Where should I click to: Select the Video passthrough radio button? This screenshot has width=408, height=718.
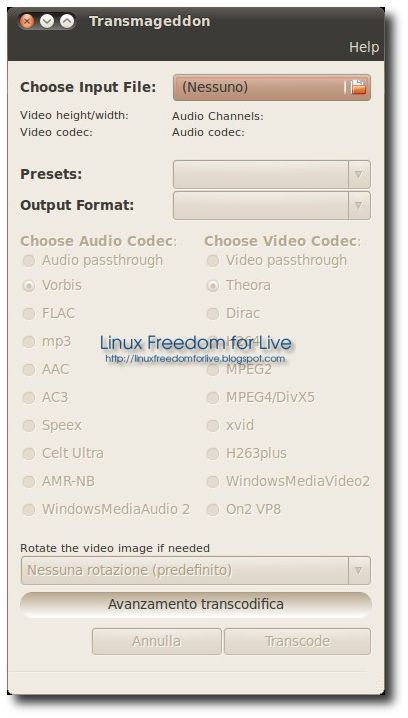point(212,261)
